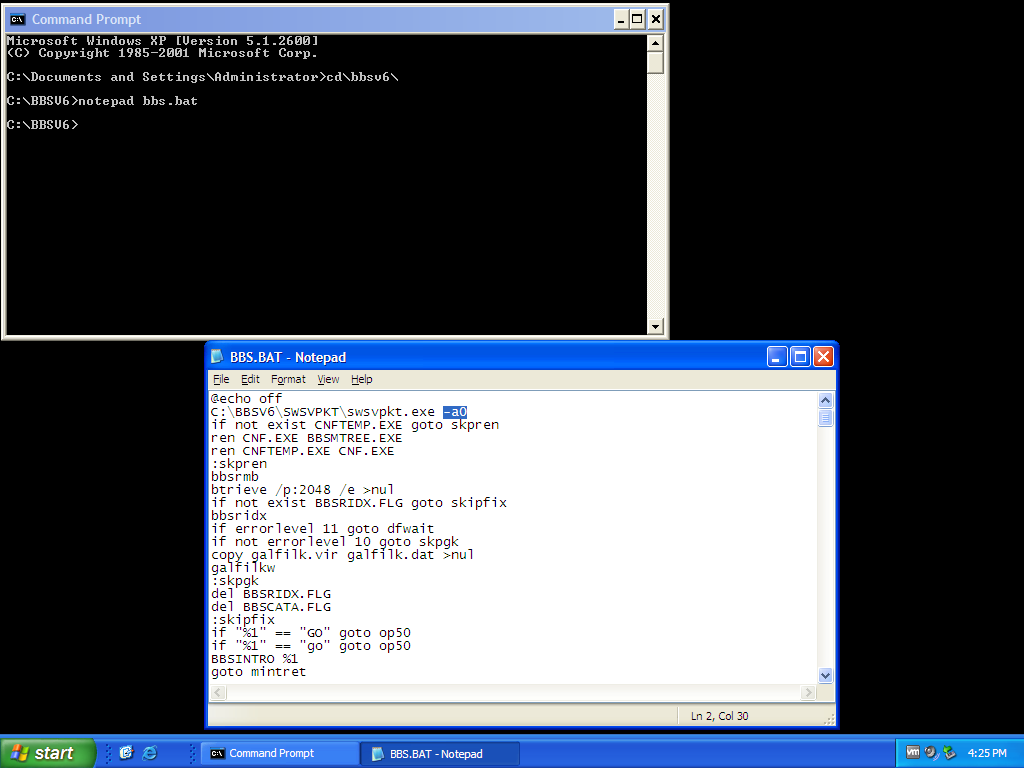Click Notepad's horizontal scrollbar right arrow
The image size is (1024, 768).
808,693
